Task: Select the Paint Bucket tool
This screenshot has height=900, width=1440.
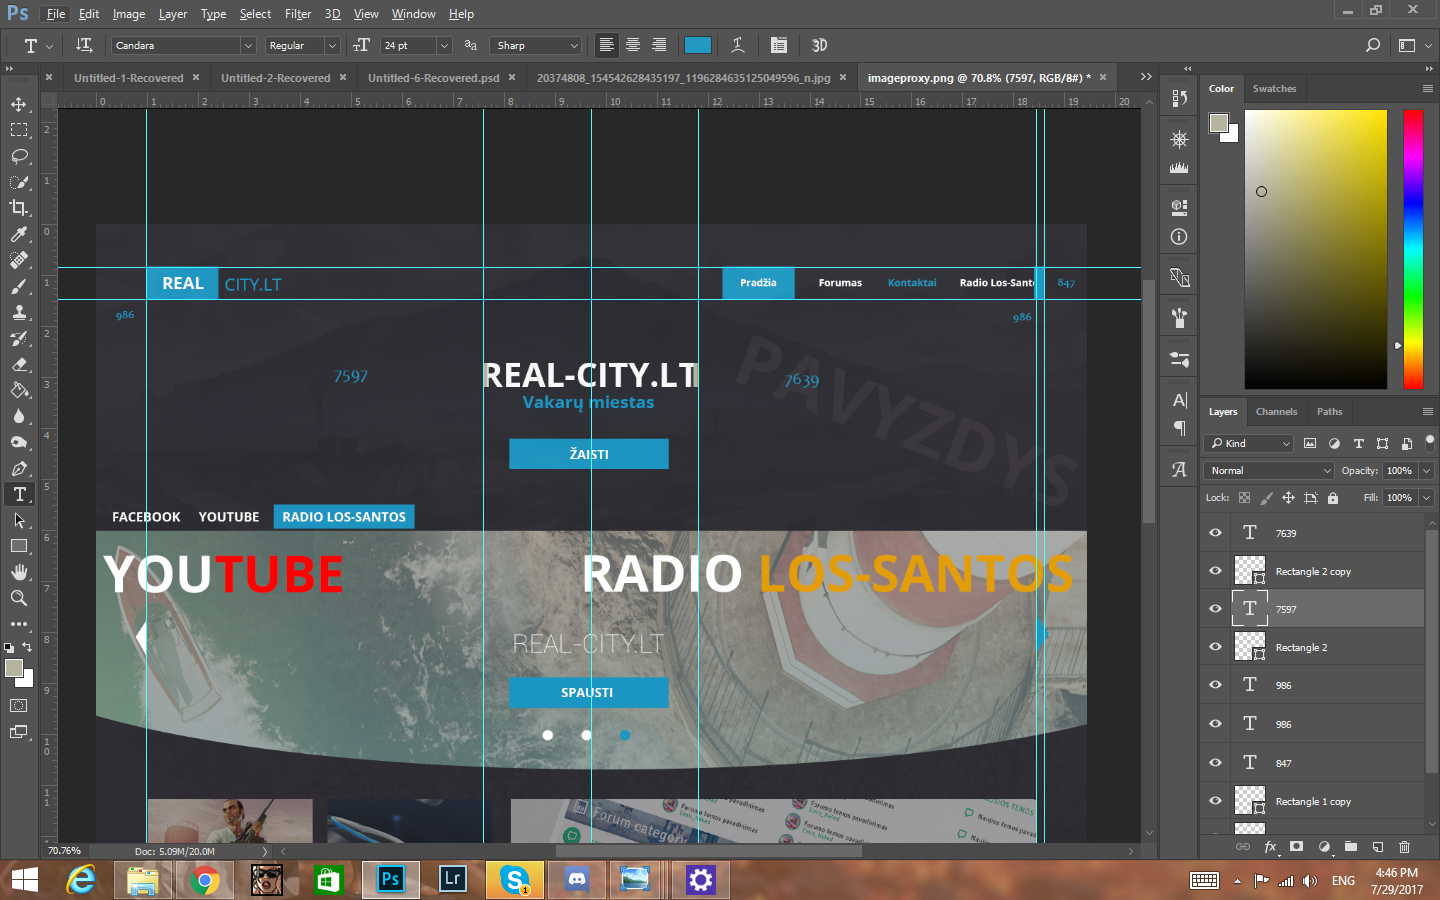Action: 19,390
